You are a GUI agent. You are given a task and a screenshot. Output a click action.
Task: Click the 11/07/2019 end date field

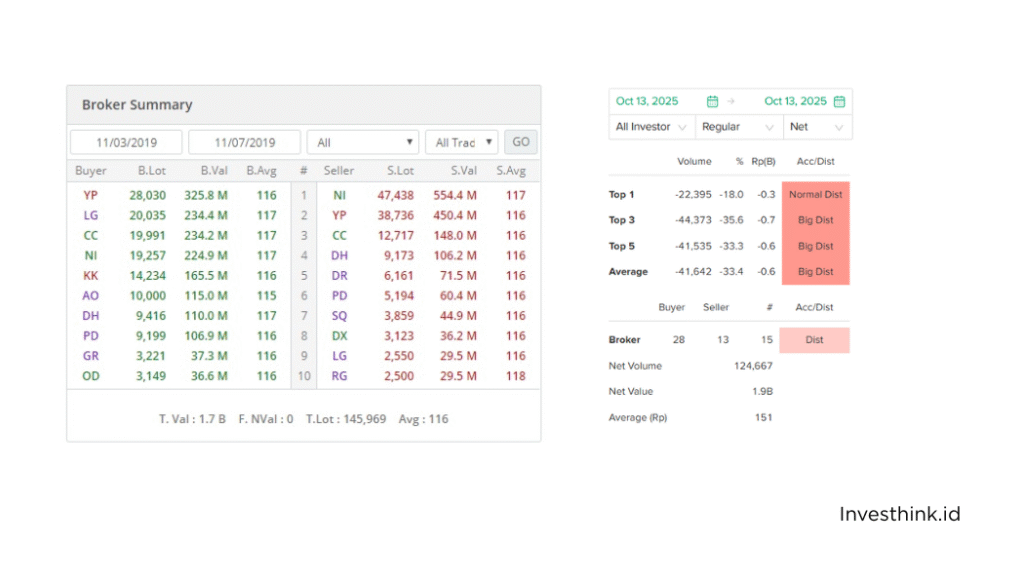click(245, 143)
